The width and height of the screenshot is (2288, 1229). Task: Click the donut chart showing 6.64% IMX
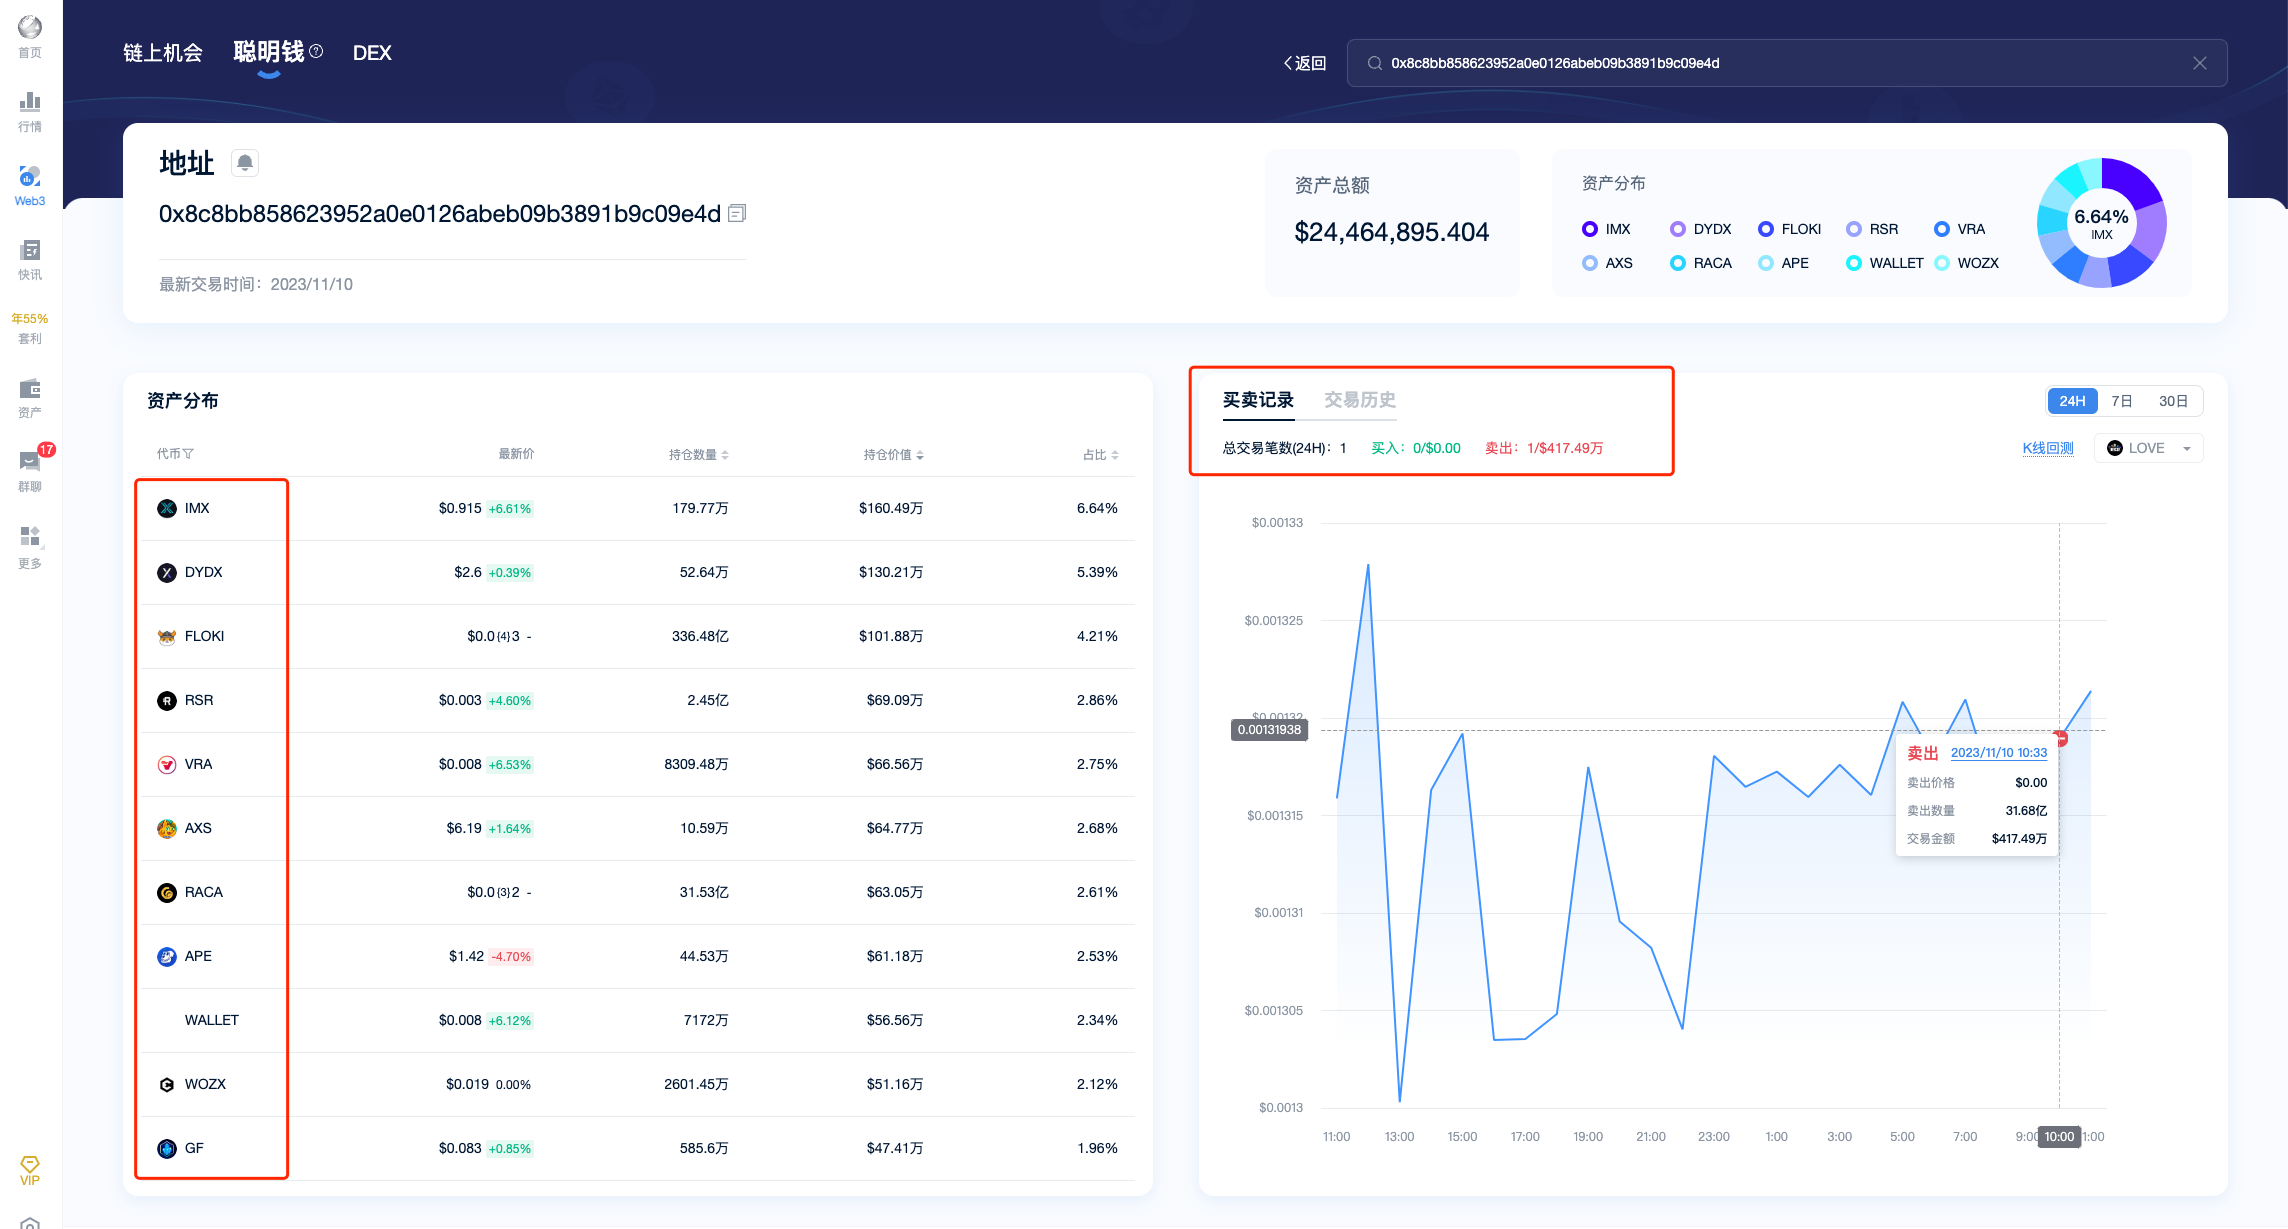2102,222
